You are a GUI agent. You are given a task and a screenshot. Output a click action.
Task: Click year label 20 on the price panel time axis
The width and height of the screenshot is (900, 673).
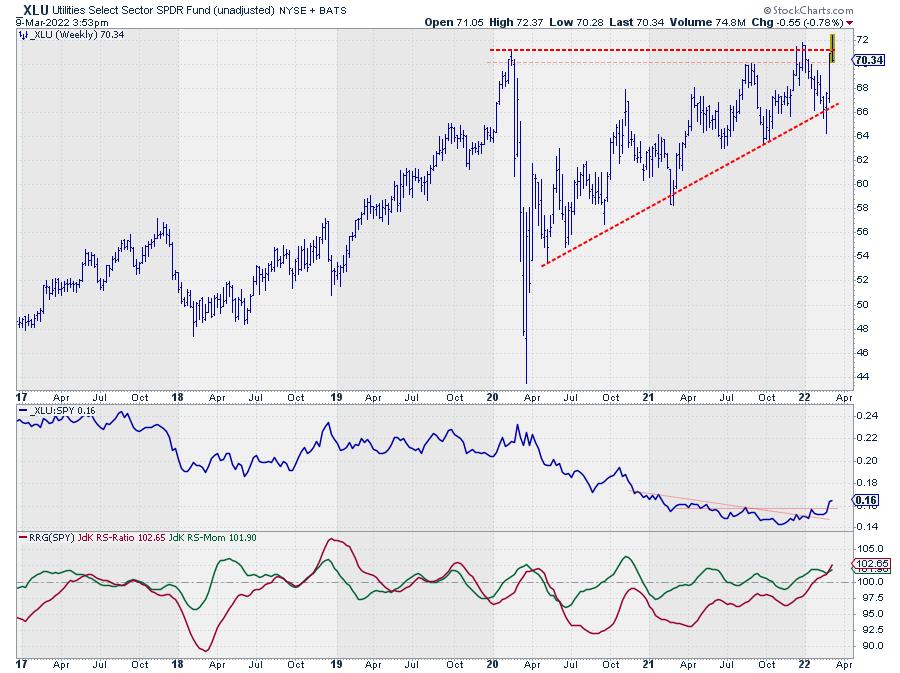492,397
